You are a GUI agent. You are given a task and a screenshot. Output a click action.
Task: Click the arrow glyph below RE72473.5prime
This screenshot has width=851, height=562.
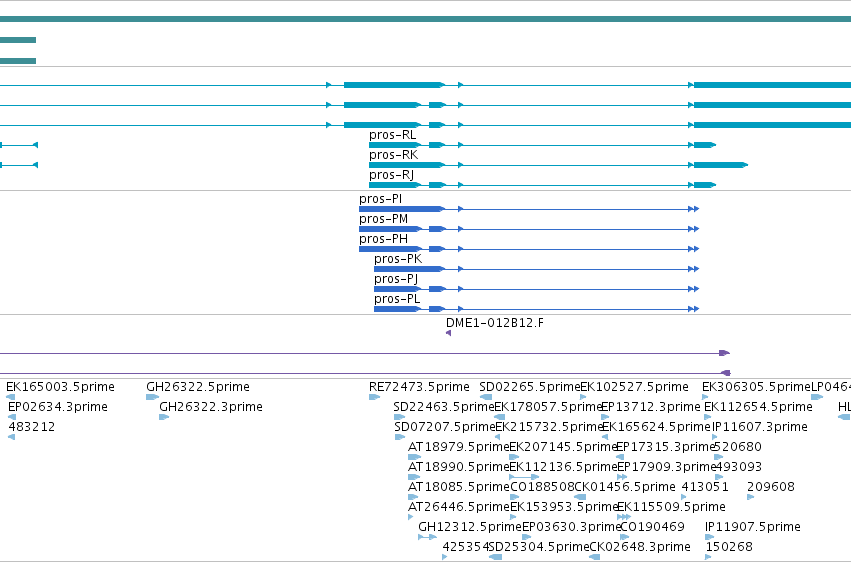pyautogui.click(x=374, y=397)
